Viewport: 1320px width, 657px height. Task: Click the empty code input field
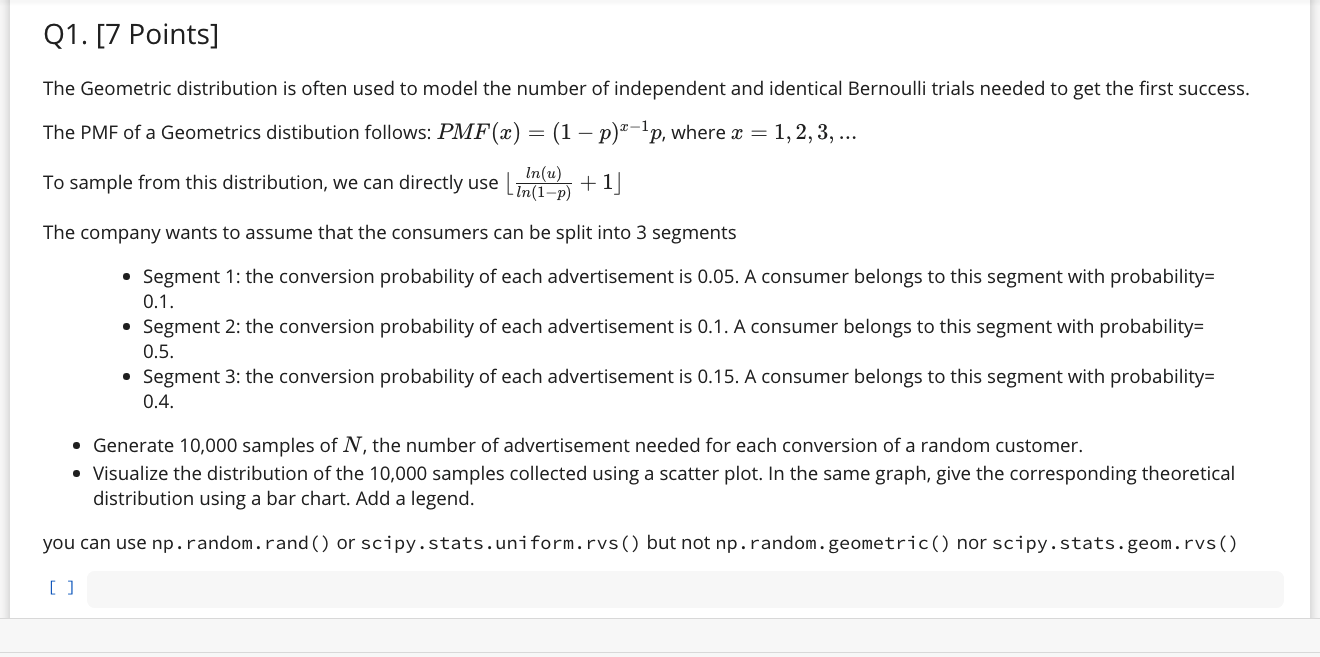coord(685,589)
